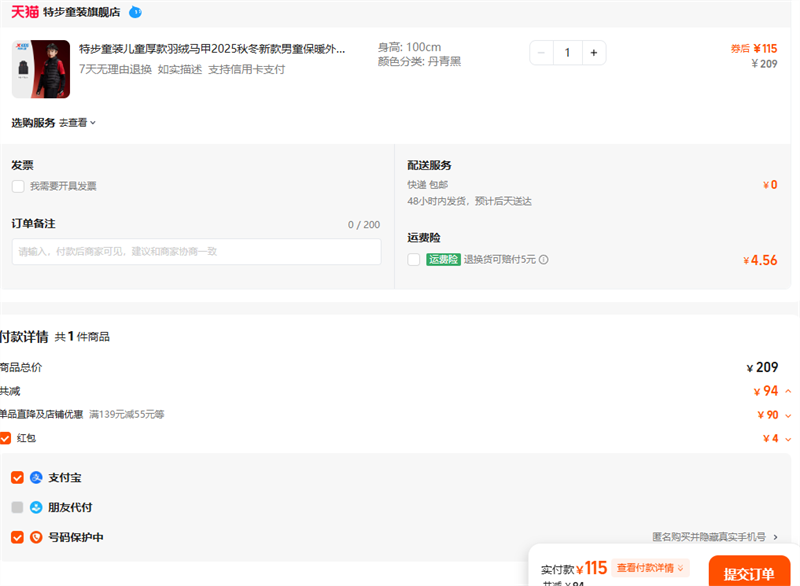The image size is (800, 586).
Task: Decrease quantity with the minus button
Action: (541, 53)
